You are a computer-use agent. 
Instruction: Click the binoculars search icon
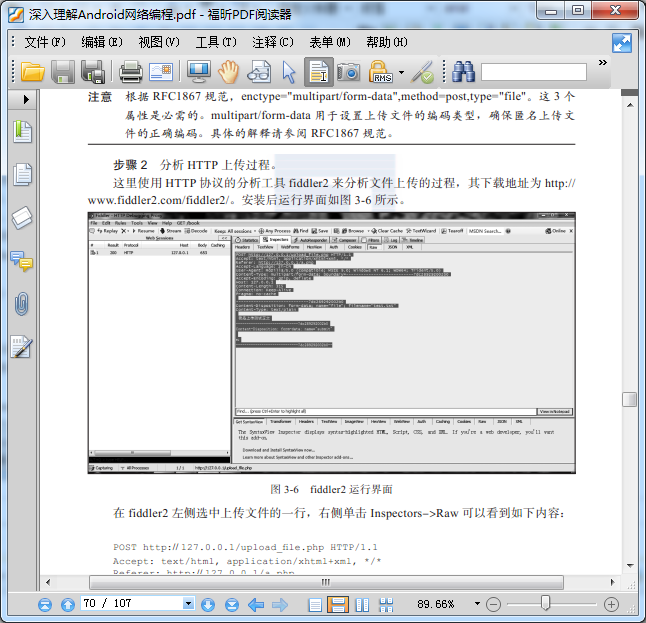[463, 72]
